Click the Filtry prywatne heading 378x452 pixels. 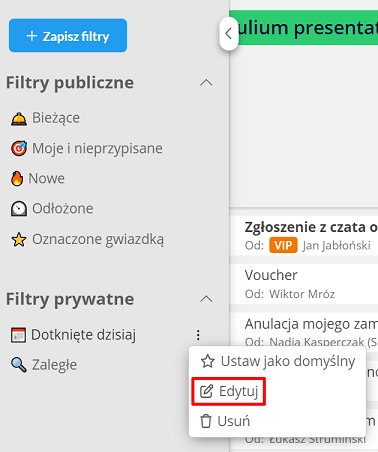[70, 299]
